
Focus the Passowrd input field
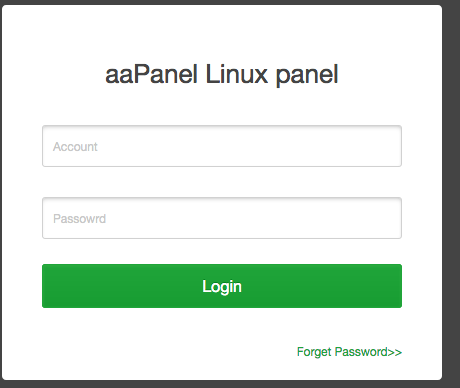pyautogui.click(x=222, y=218)
